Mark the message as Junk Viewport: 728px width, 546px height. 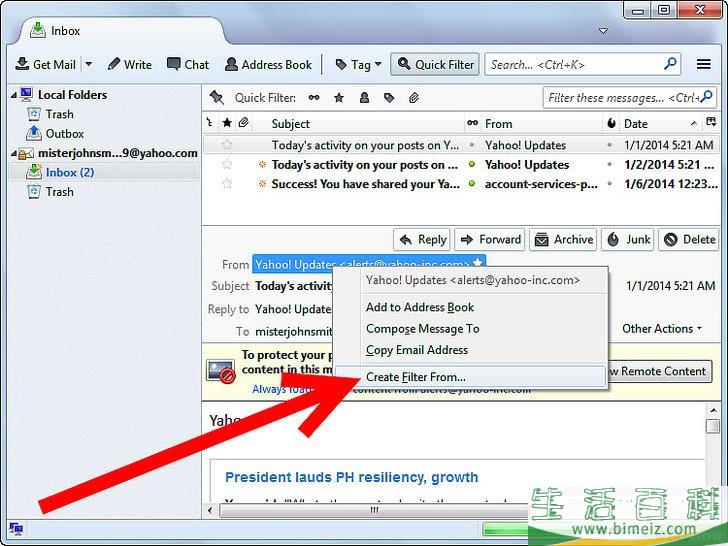628,240
